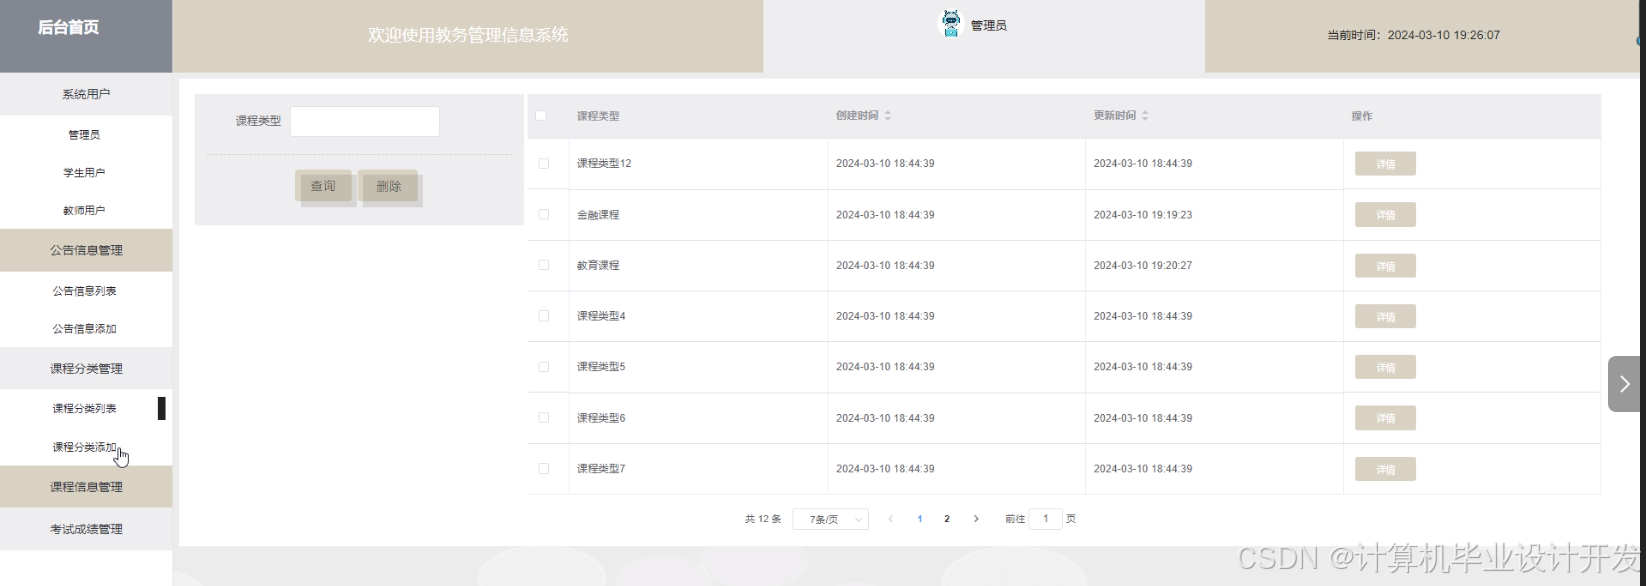Image resolution: width=1646 pixels, height=586 pixels.
Task: Sort by 更新时间 column arrows
Action: coord(1145,116)
